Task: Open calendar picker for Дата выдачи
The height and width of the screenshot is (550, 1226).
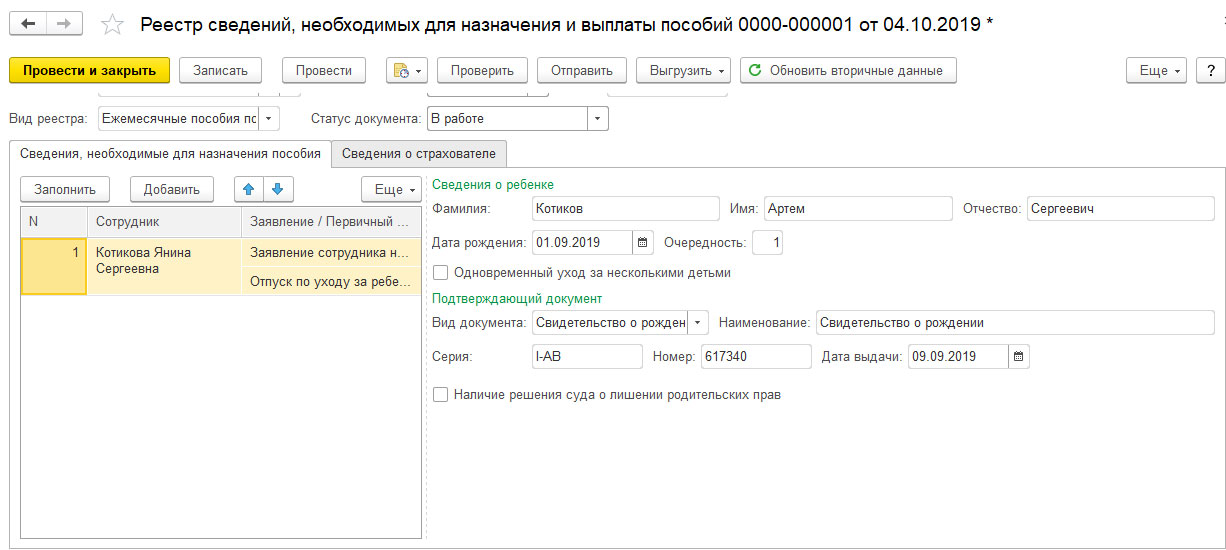Action: [1018, 356]
